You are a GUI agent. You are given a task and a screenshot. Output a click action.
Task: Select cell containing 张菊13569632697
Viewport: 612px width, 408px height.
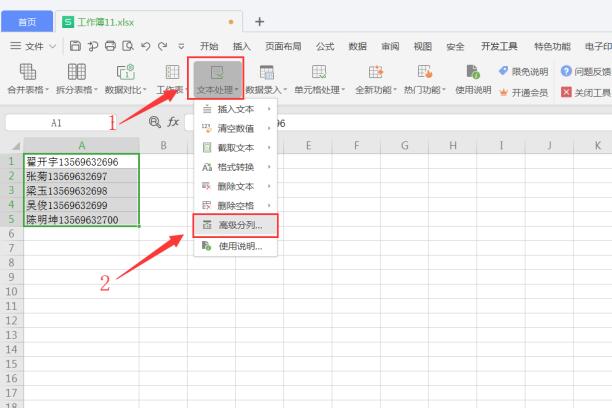pos(82,176)
